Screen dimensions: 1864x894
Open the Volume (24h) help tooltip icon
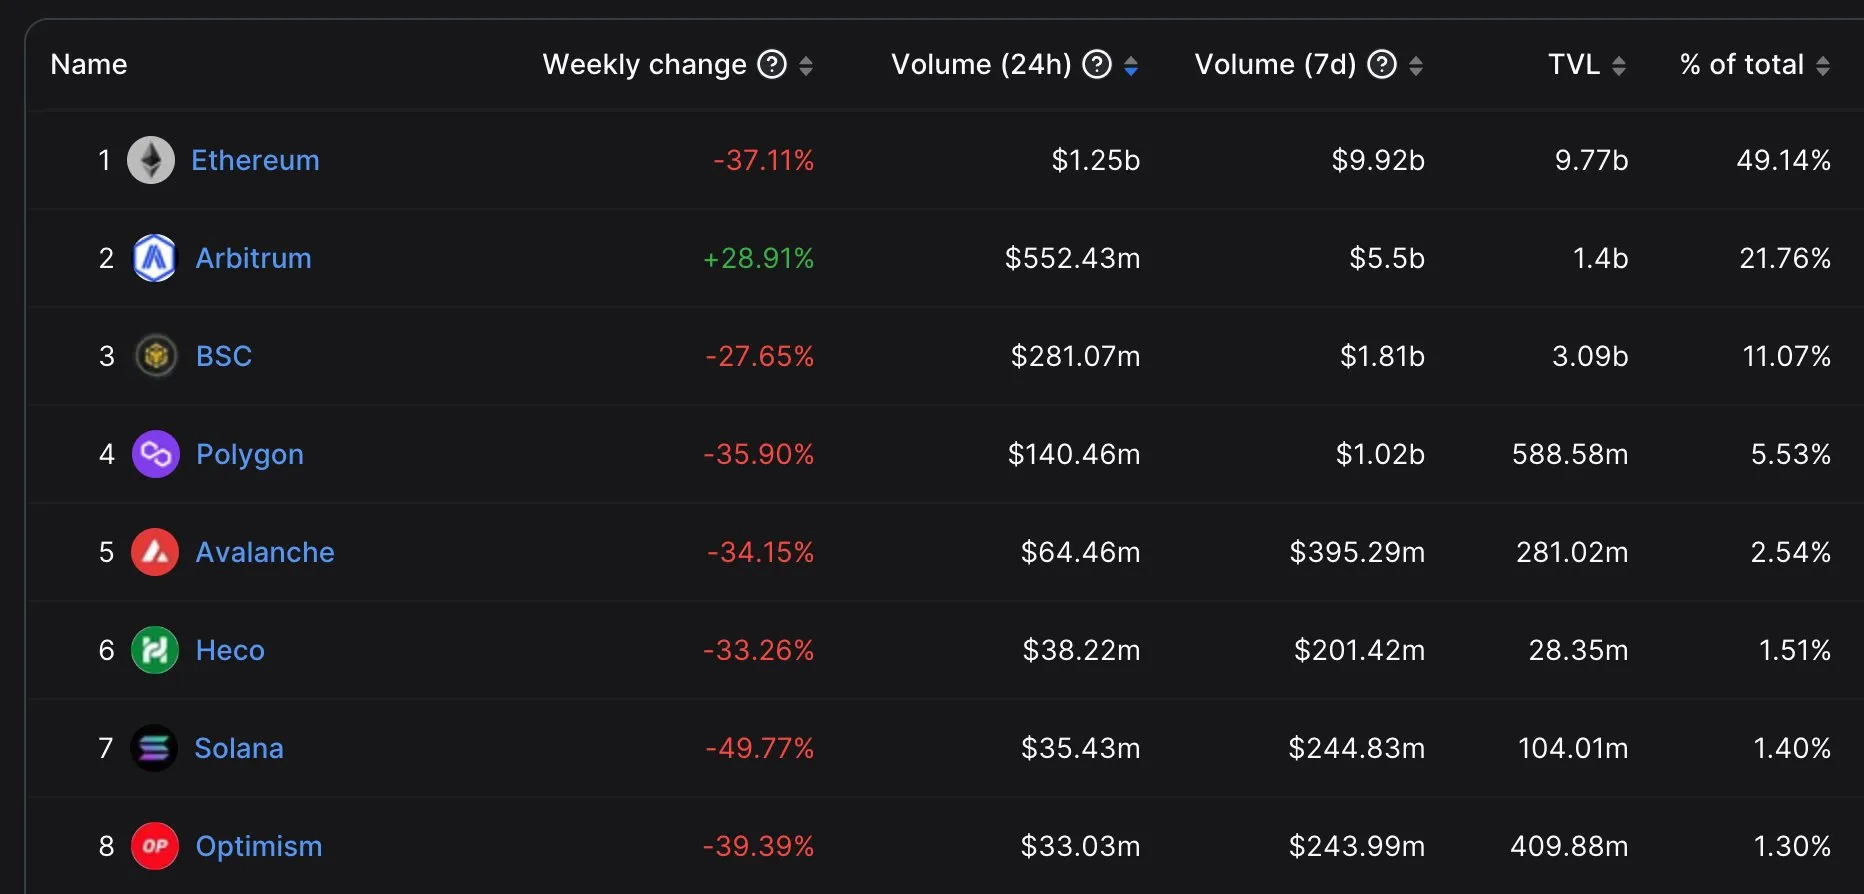(x=1097, y=65)
